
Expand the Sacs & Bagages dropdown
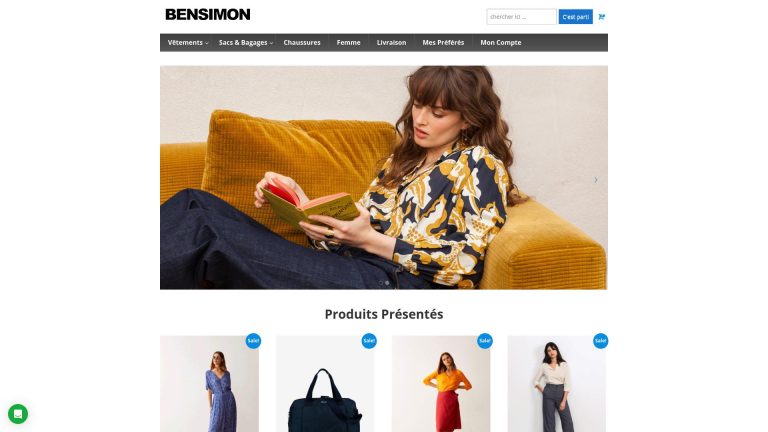click(246, 43)
